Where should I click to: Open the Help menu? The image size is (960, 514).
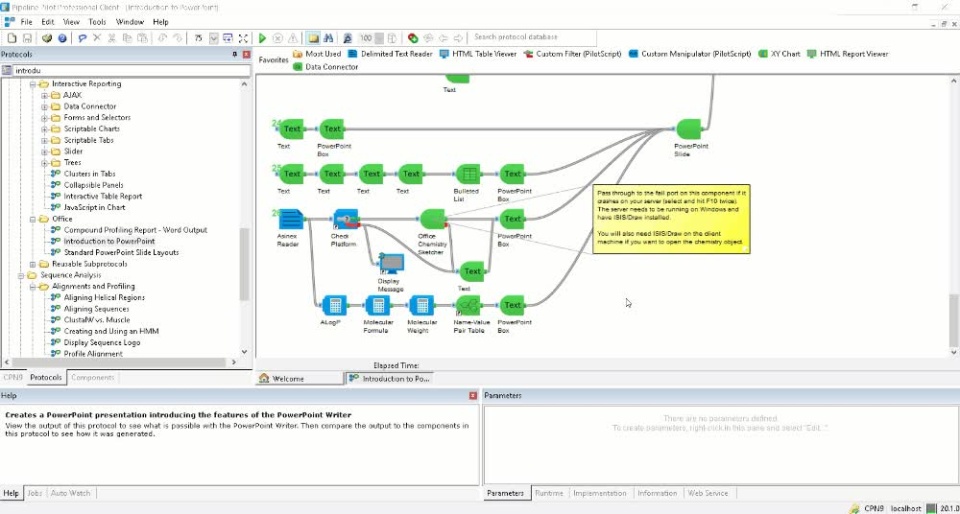(160, 22)
